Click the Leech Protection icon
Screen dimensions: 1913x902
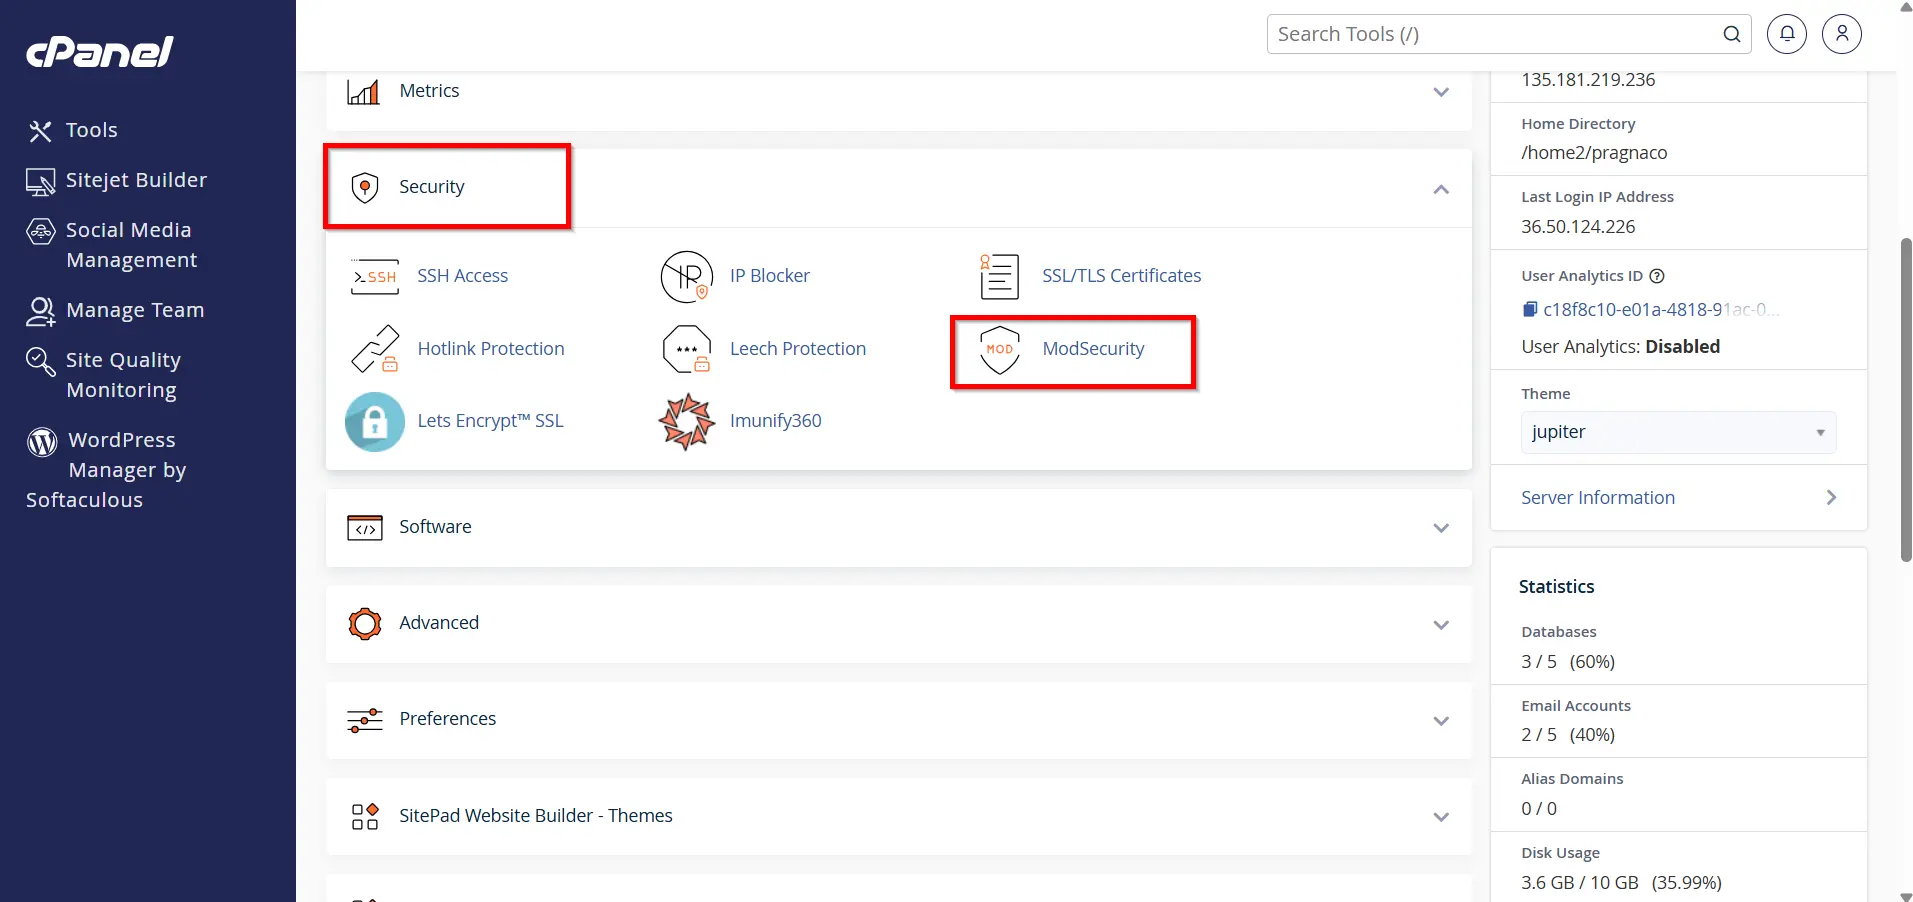coord(687,349)
